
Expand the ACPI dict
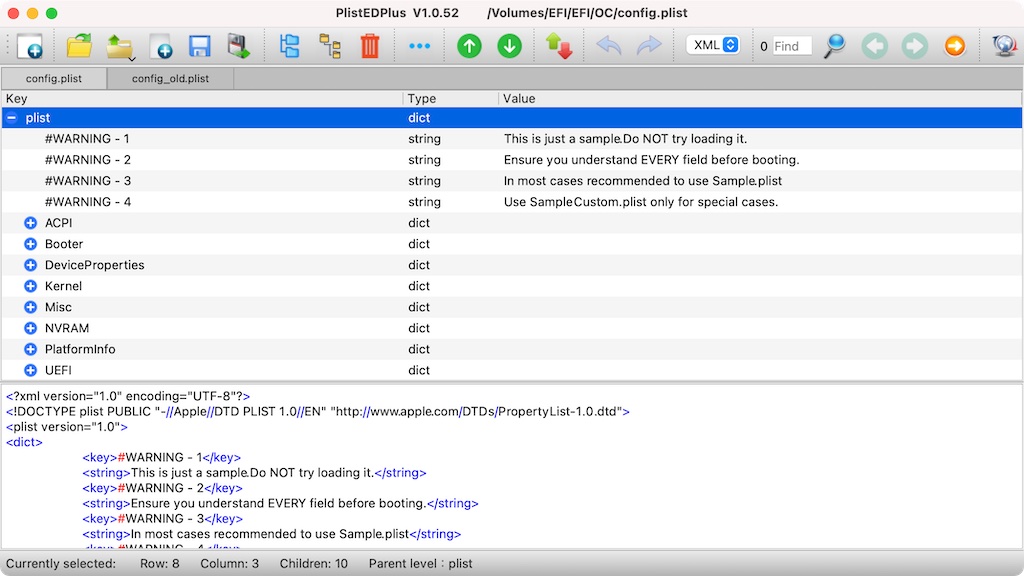(31, 223)
